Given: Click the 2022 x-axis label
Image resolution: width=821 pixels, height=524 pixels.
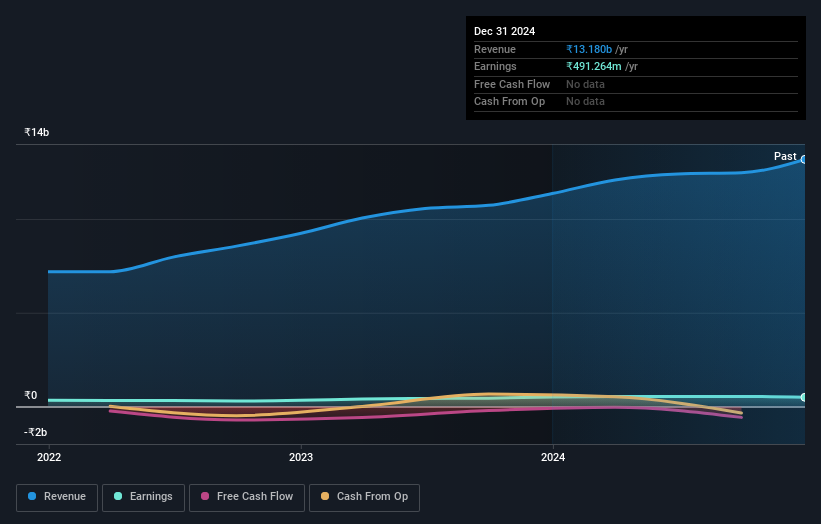Looking at the screenshot, I should pos(49,458).
